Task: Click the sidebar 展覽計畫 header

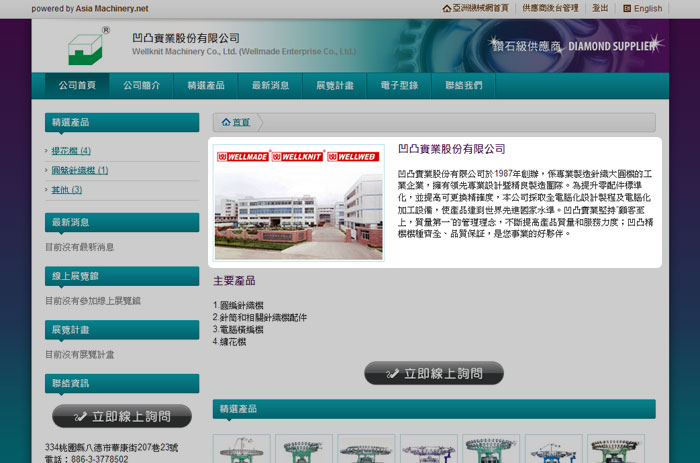Action: click(122, 330)
